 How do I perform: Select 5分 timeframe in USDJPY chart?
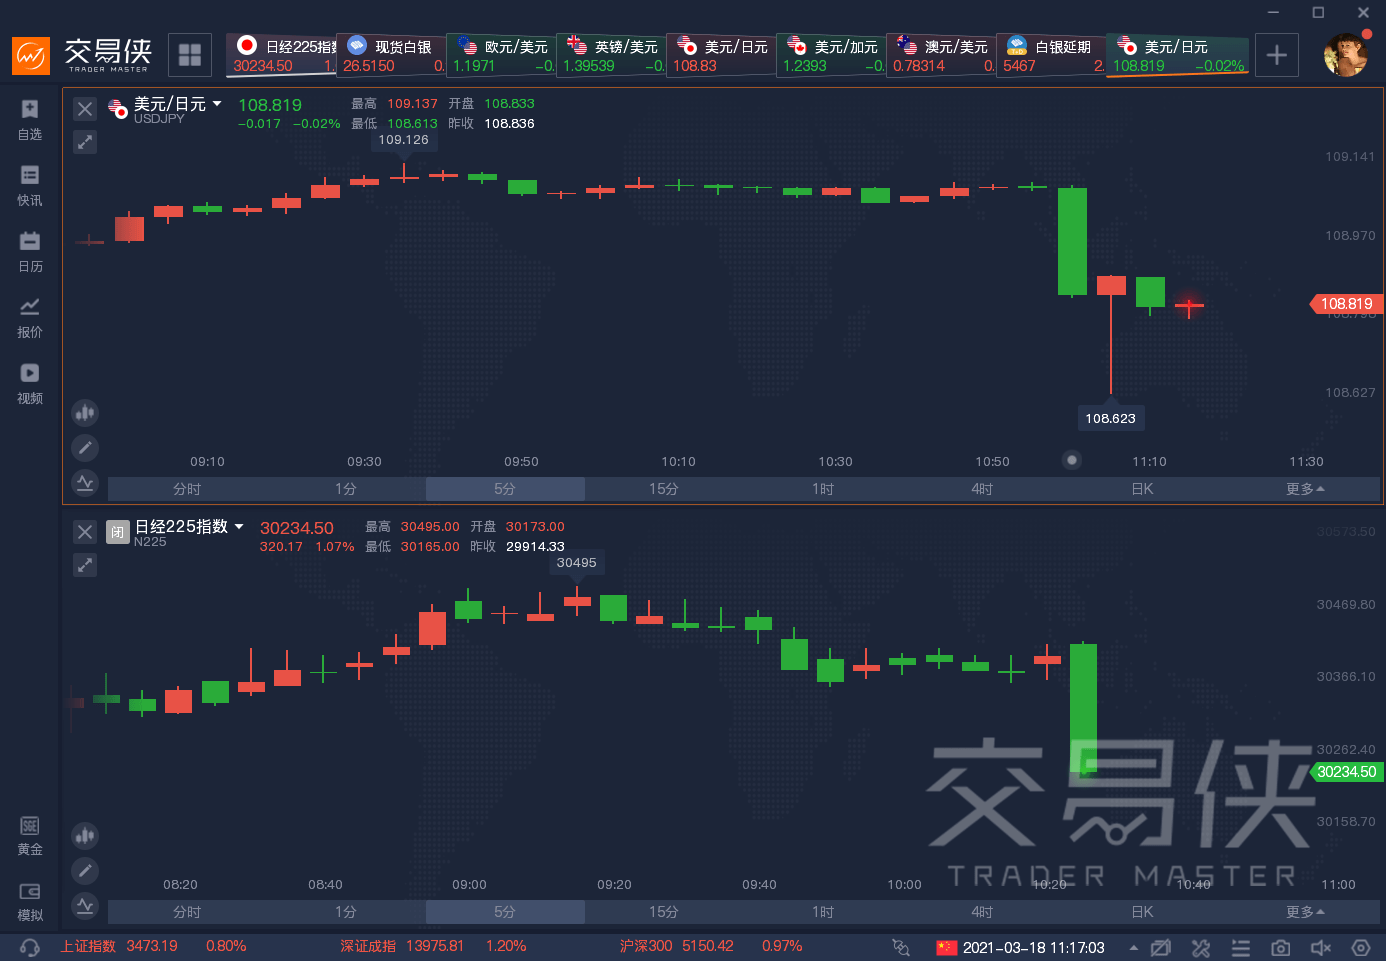(x=505, y=489)
